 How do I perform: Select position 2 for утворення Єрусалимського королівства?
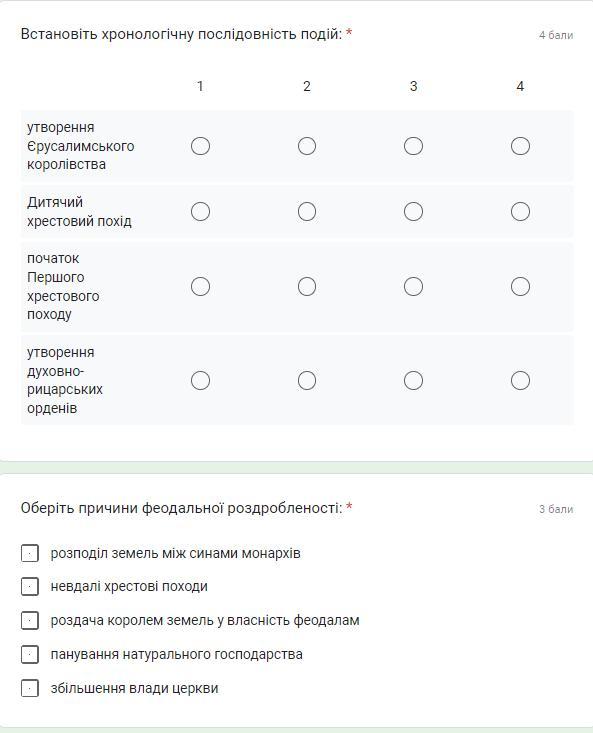(307, 146)
